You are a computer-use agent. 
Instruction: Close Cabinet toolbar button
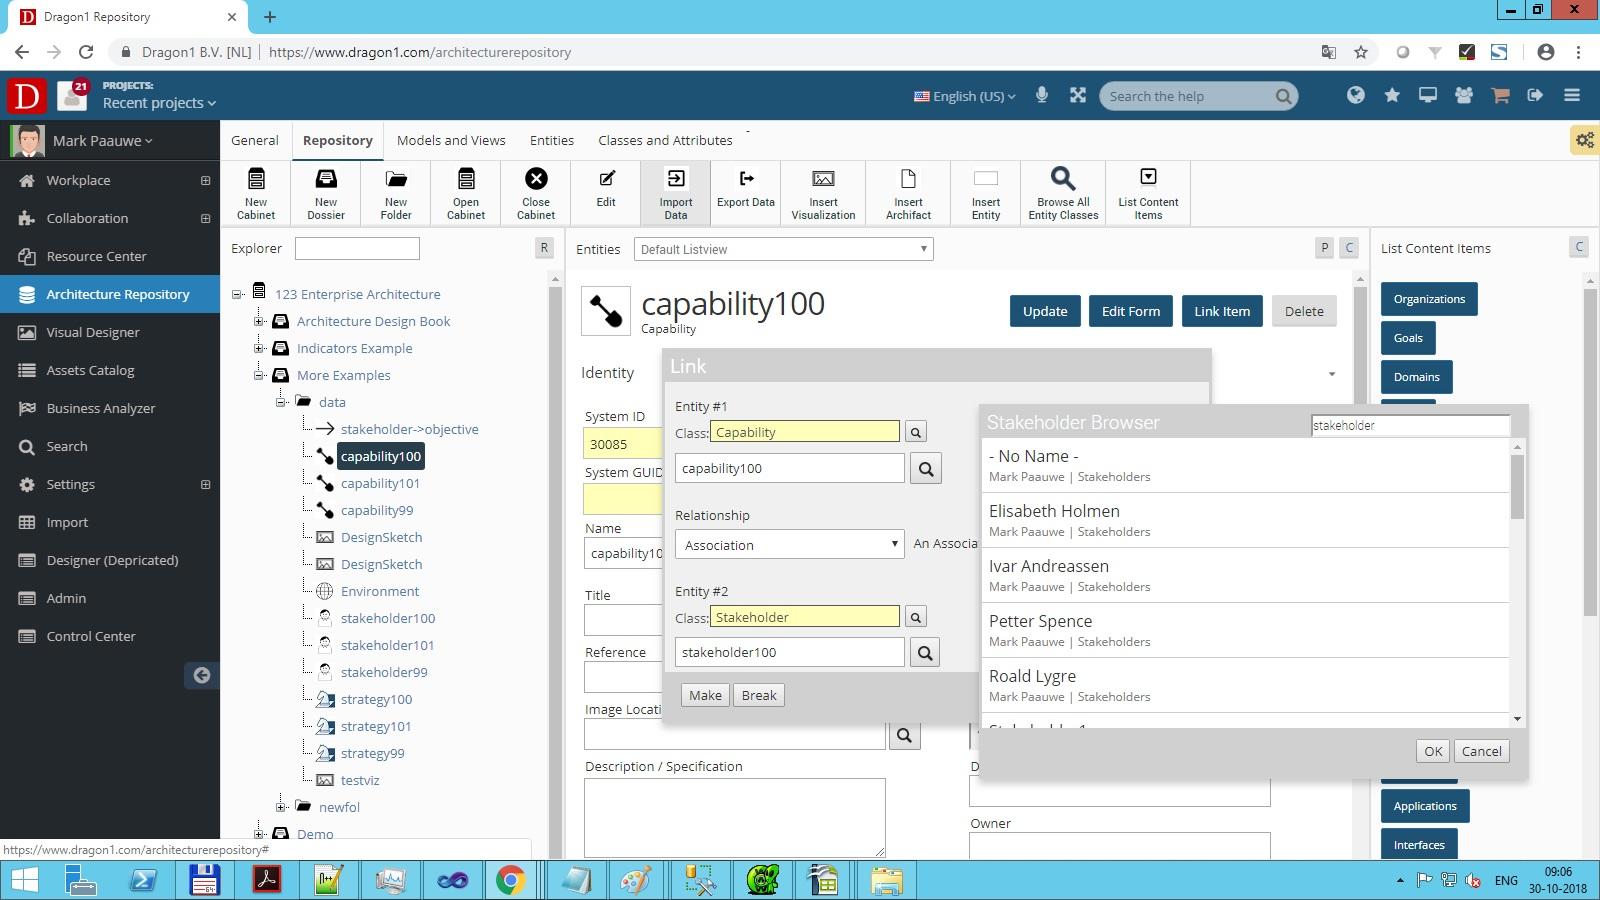(x=536, y=192)
